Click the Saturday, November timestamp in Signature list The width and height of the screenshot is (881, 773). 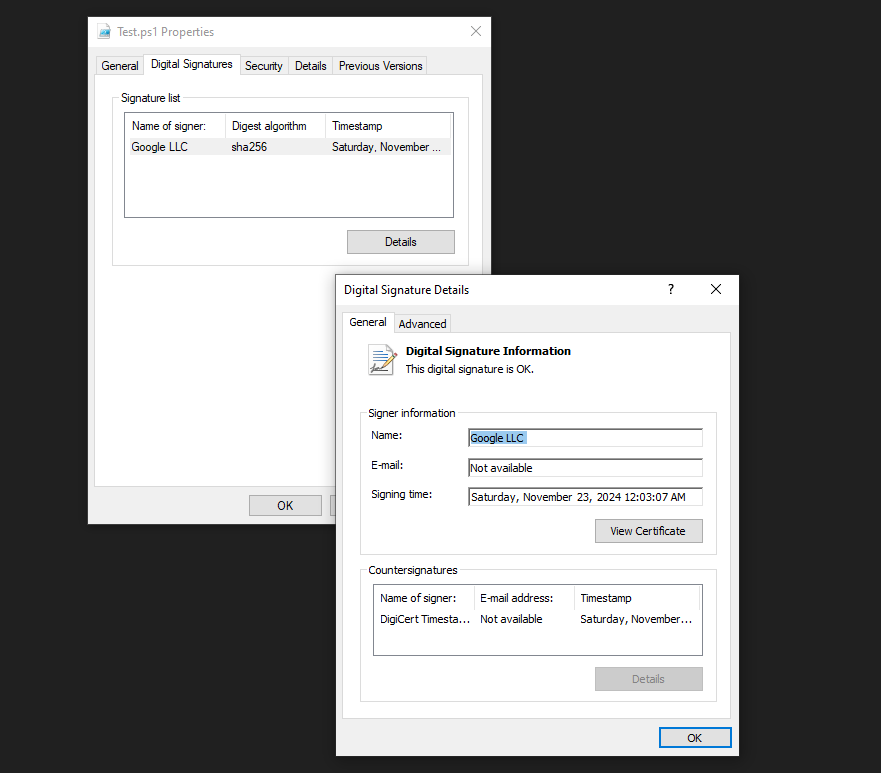tap(386, 147)
